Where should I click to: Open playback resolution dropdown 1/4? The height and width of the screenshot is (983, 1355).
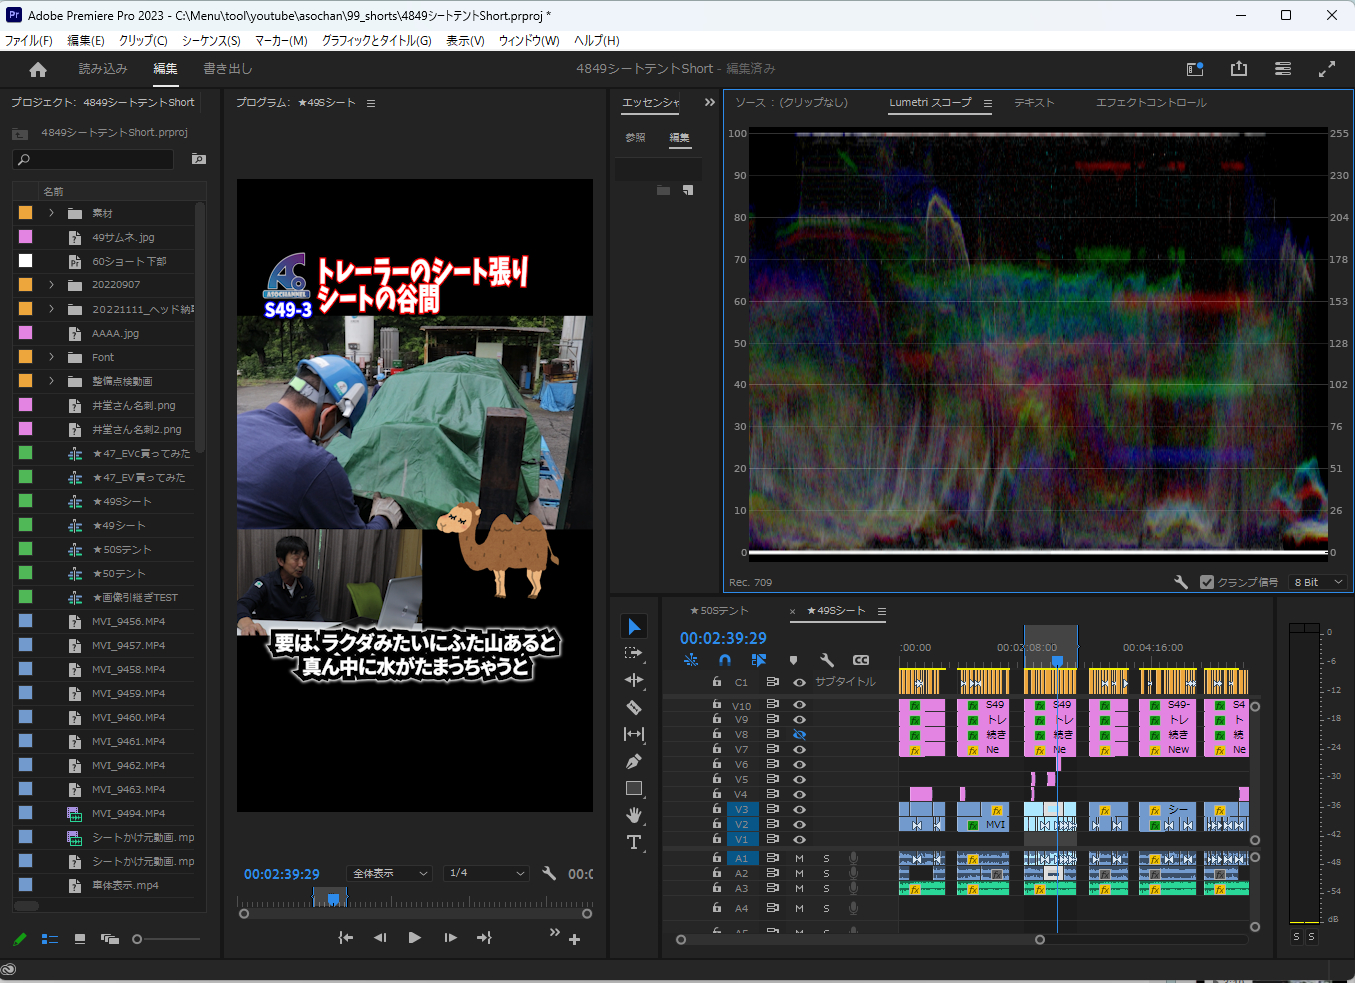click(487, 873)
